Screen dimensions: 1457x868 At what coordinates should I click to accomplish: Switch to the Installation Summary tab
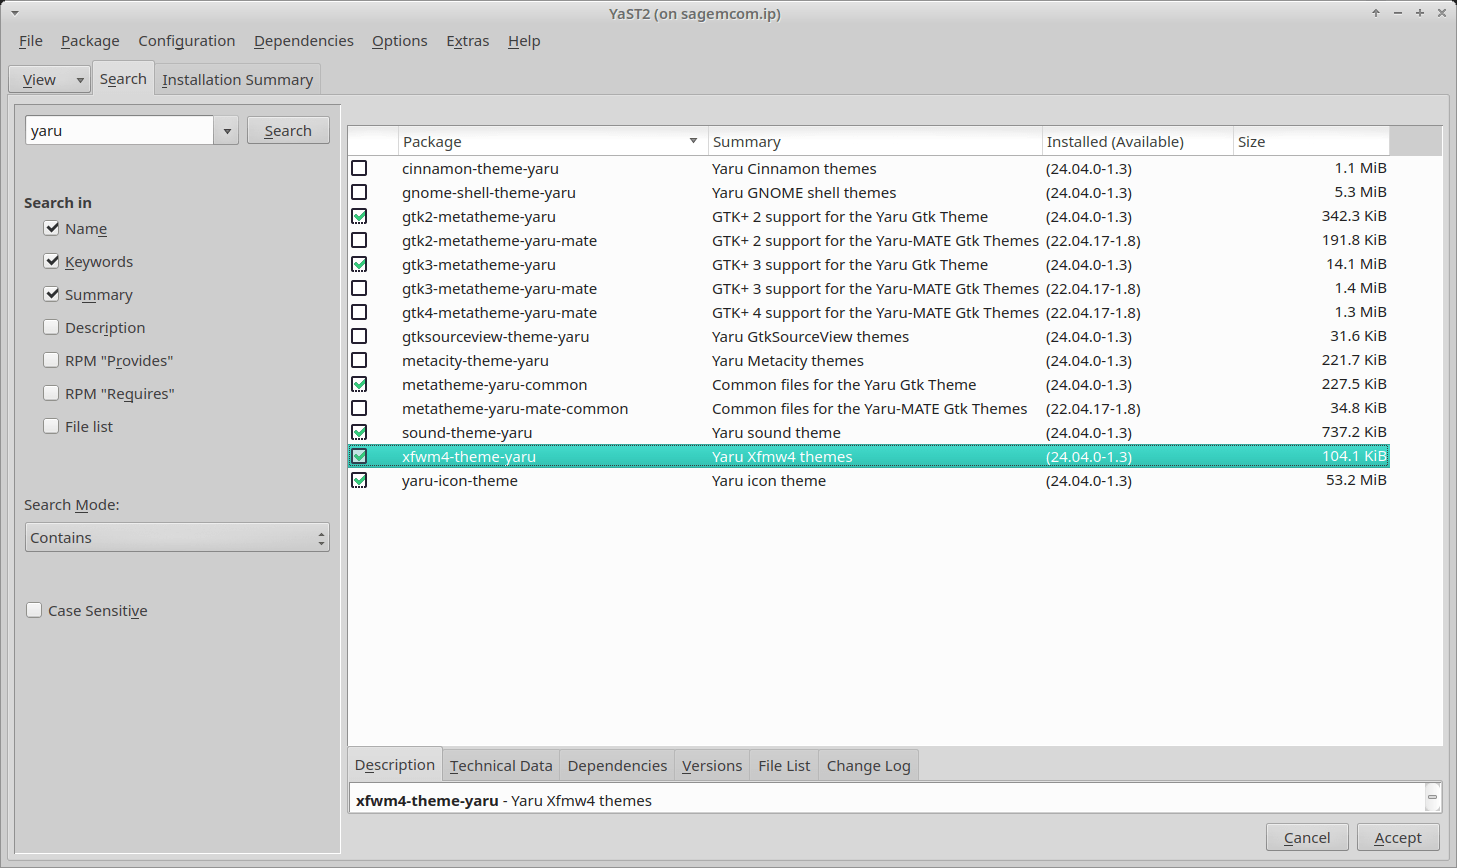point(237,80)
